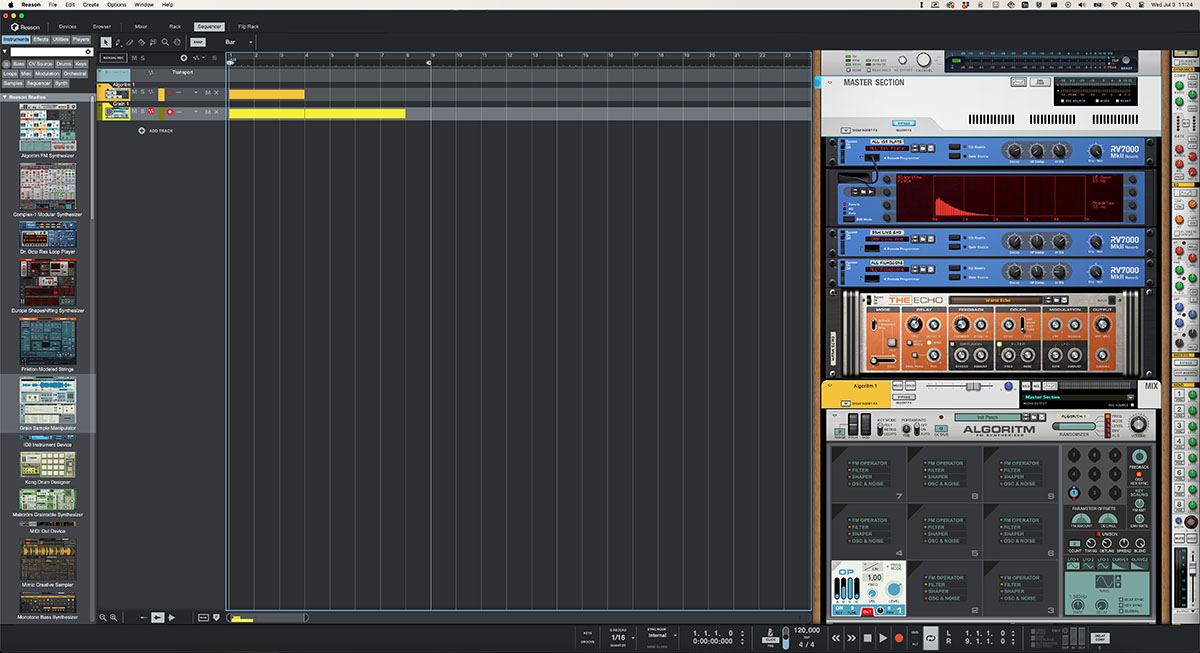This screenshot has height=653, width=1200.
Task: Show the Utilities device category
Action: coord(61,39)
